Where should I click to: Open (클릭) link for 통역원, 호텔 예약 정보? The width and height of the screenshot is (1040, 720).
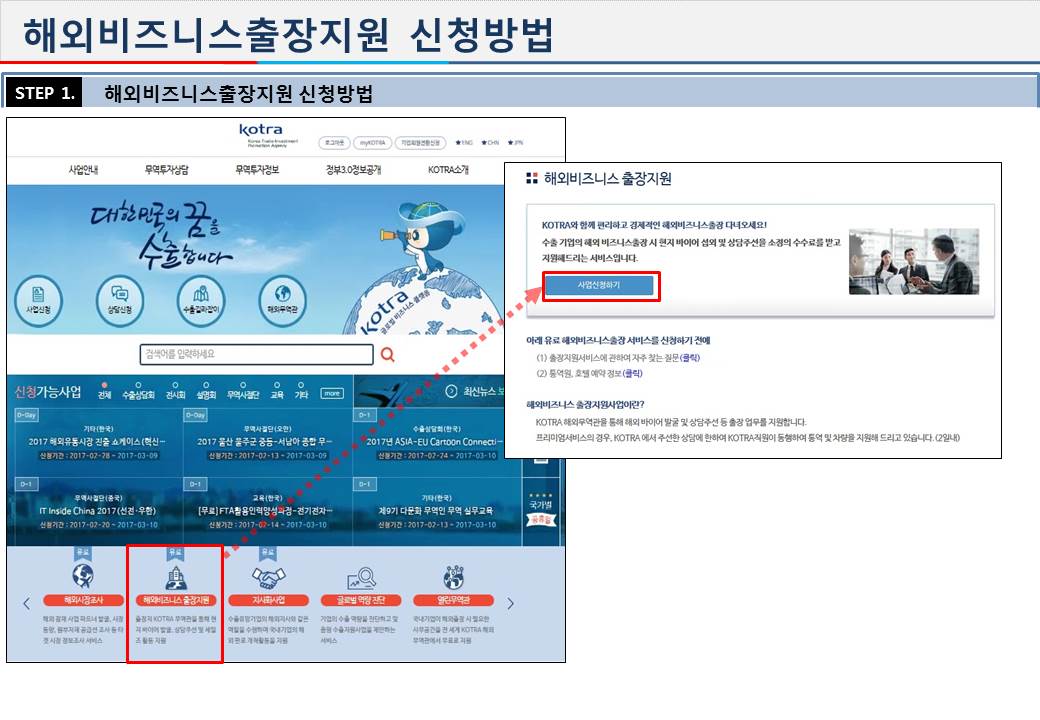(633, 373)
